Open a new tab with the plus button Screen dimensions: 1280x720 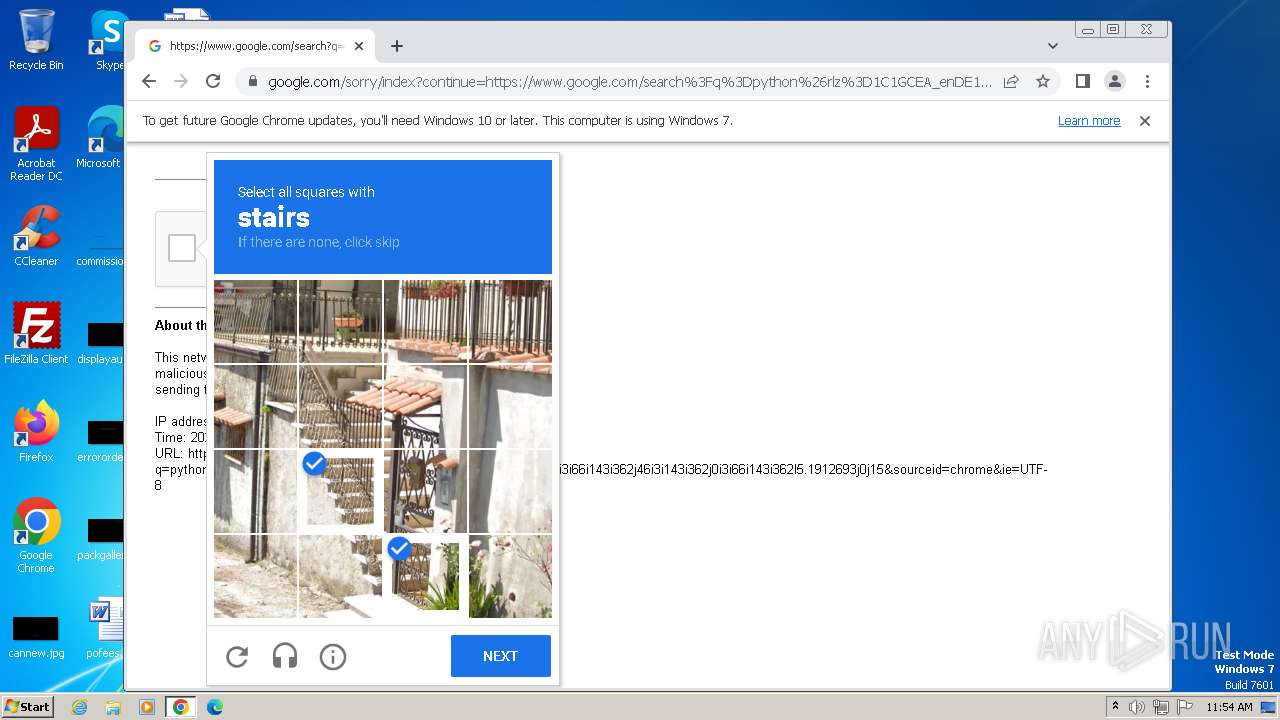[x=397, y=46]
